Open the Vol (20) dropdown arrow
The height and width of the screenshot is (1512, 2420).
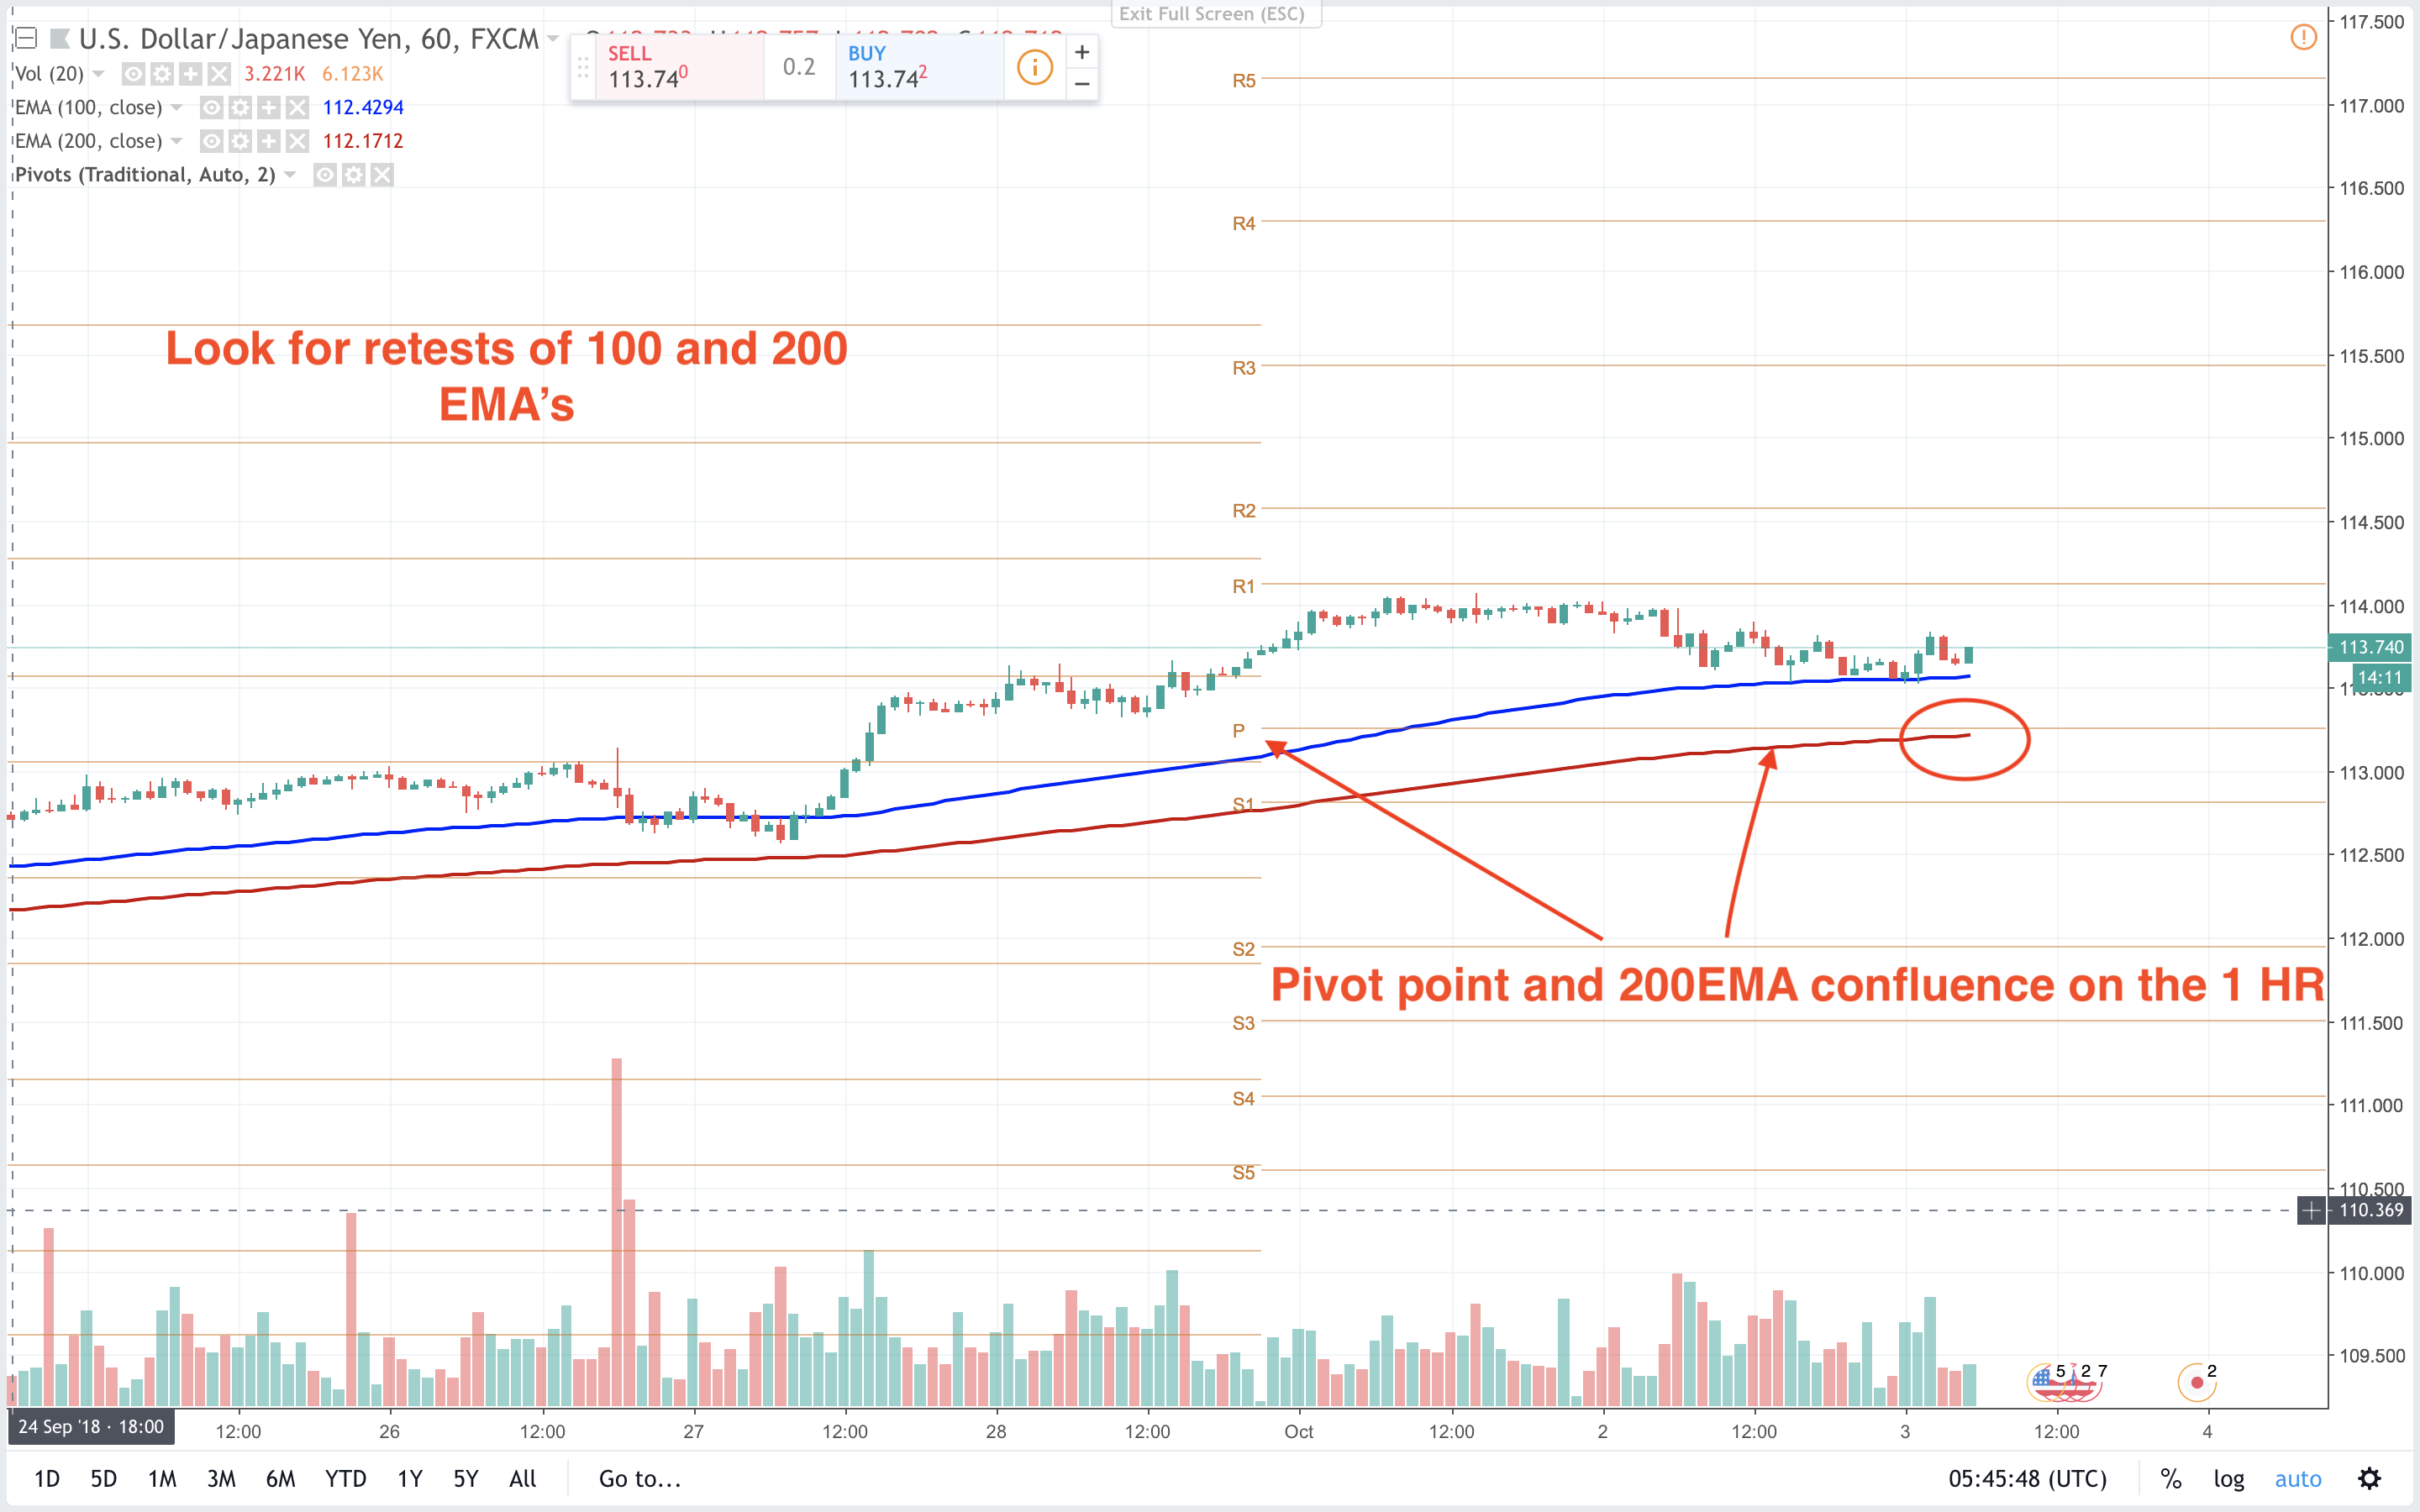click(x=98, y=74)
